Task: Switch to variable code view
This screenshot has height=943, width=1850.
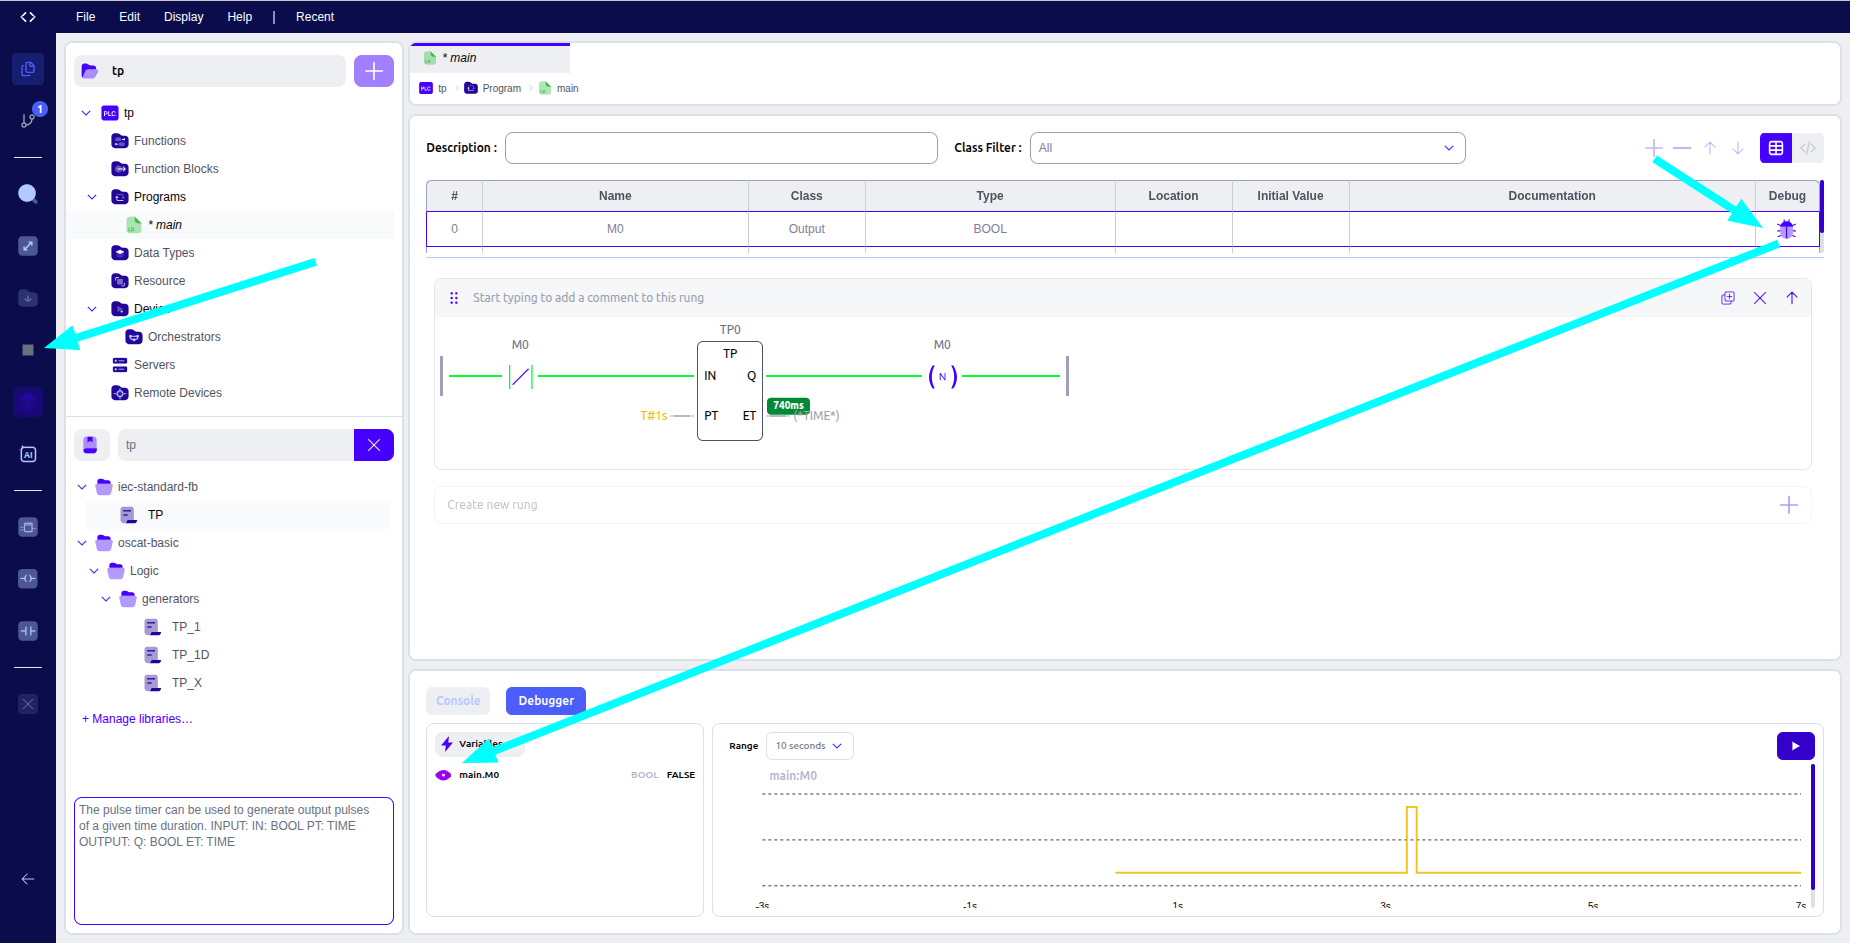Action: pyautogui.click(x=1808, y=148)
